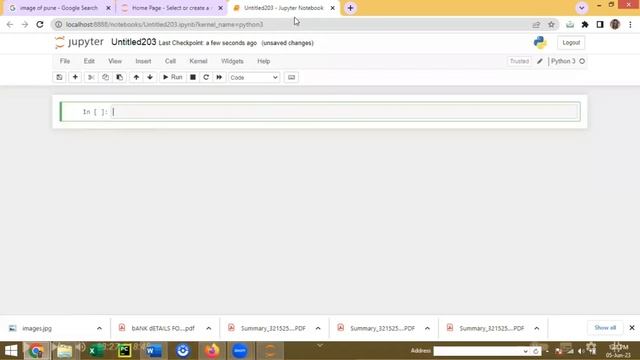Switch to the Home Page tab
Screen dimensions: 640x360
172,8
